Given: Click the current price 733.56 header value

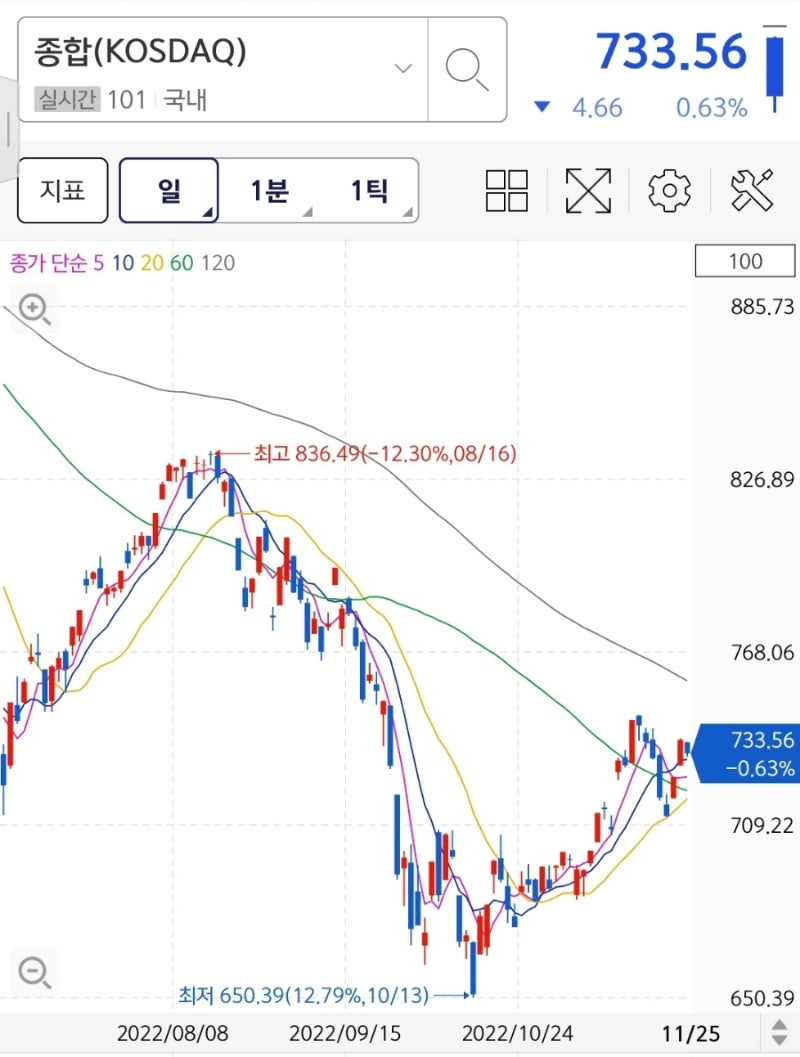Looking at the screenshot, I should click(x=672, y=51).
